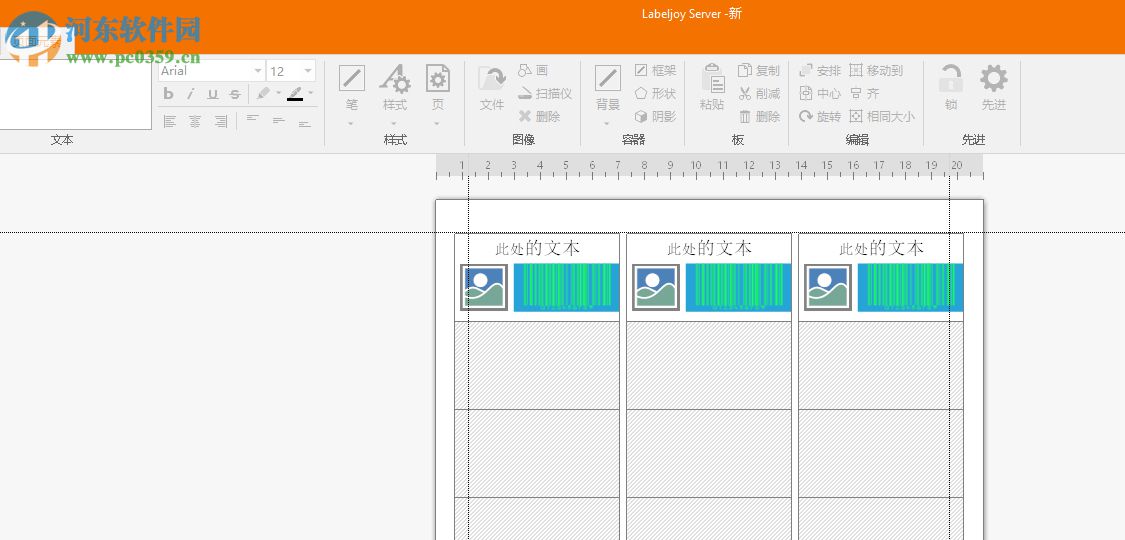Toggle italic text formatting
Screen dimensions: 1125x540
[x=190, y=94]
